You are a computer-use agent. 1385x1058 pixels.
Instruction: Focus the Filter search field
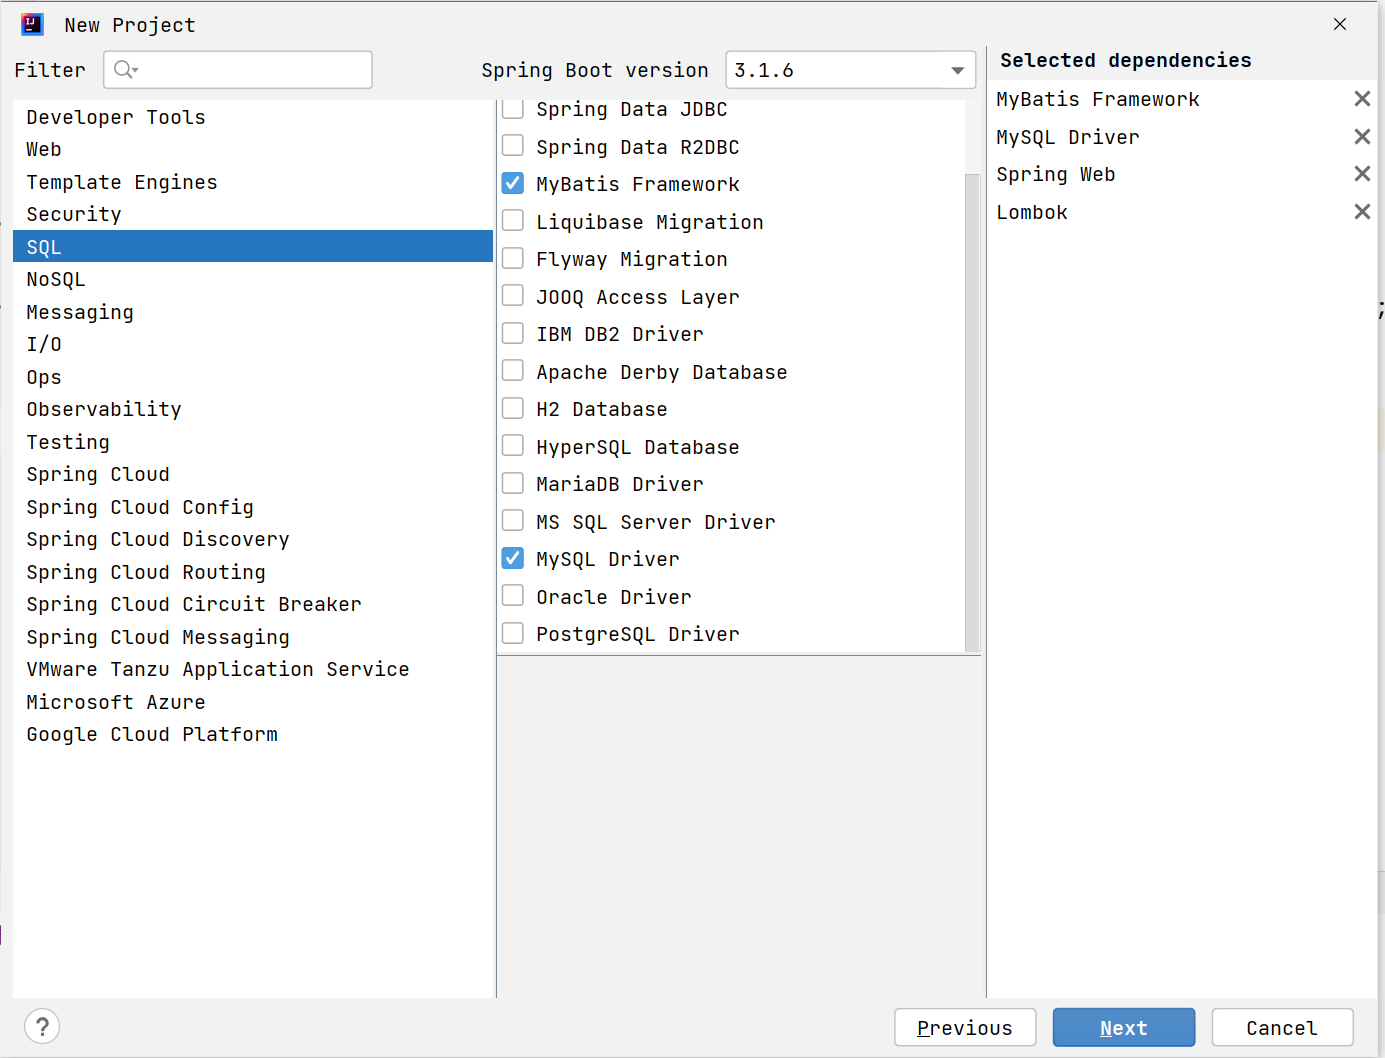click(x=238, y=70)
